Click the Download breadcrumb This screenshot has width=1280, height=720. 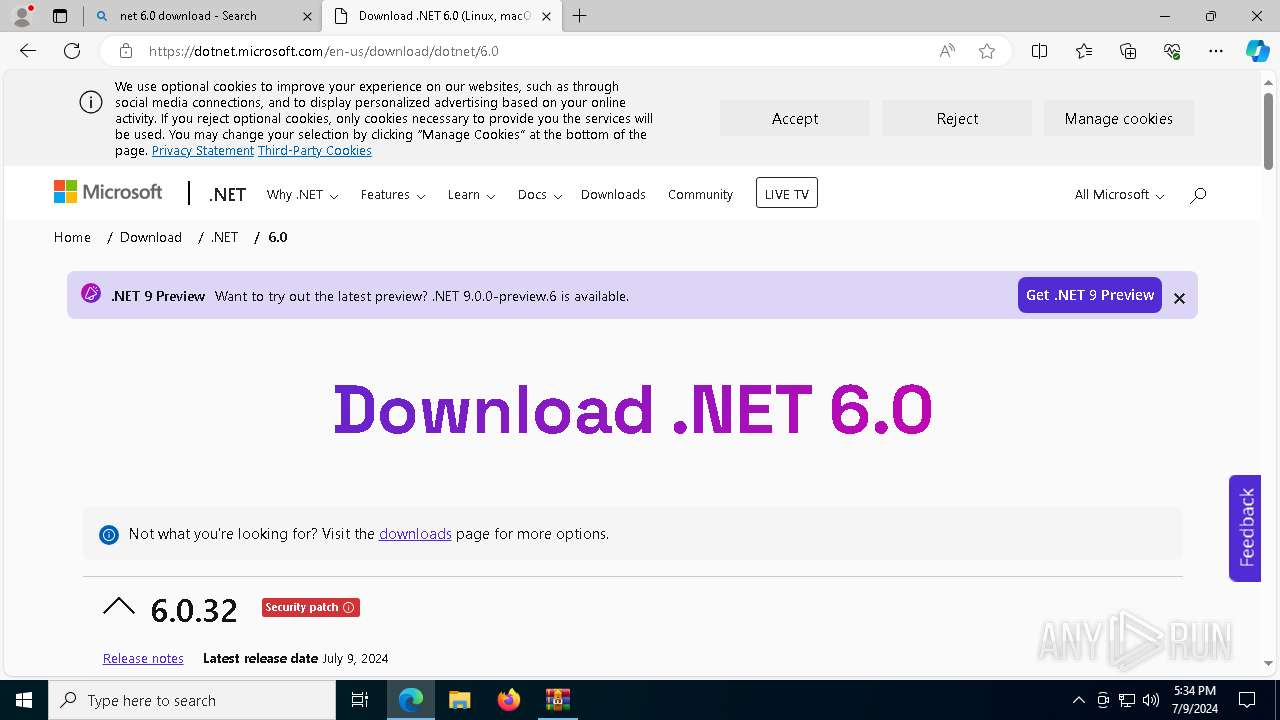tap(151, 237)
